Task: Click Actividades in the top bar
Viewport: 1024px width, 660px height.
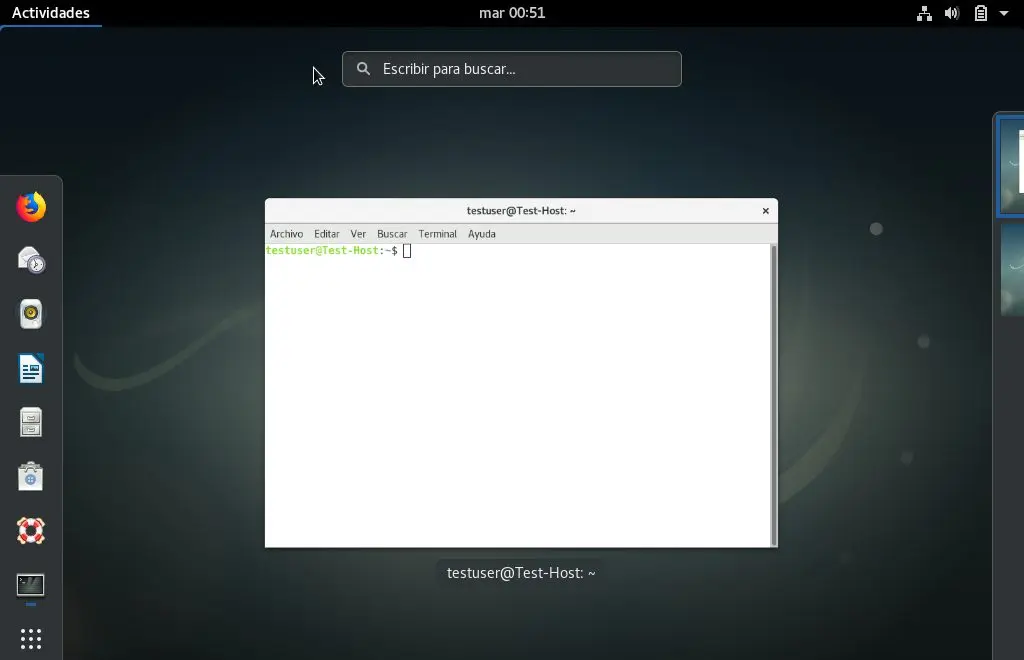Action: (50, 13)
